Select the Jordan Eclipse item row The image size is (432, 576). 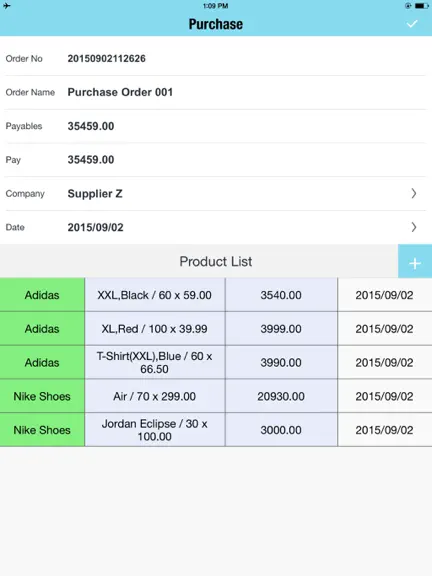216,430
